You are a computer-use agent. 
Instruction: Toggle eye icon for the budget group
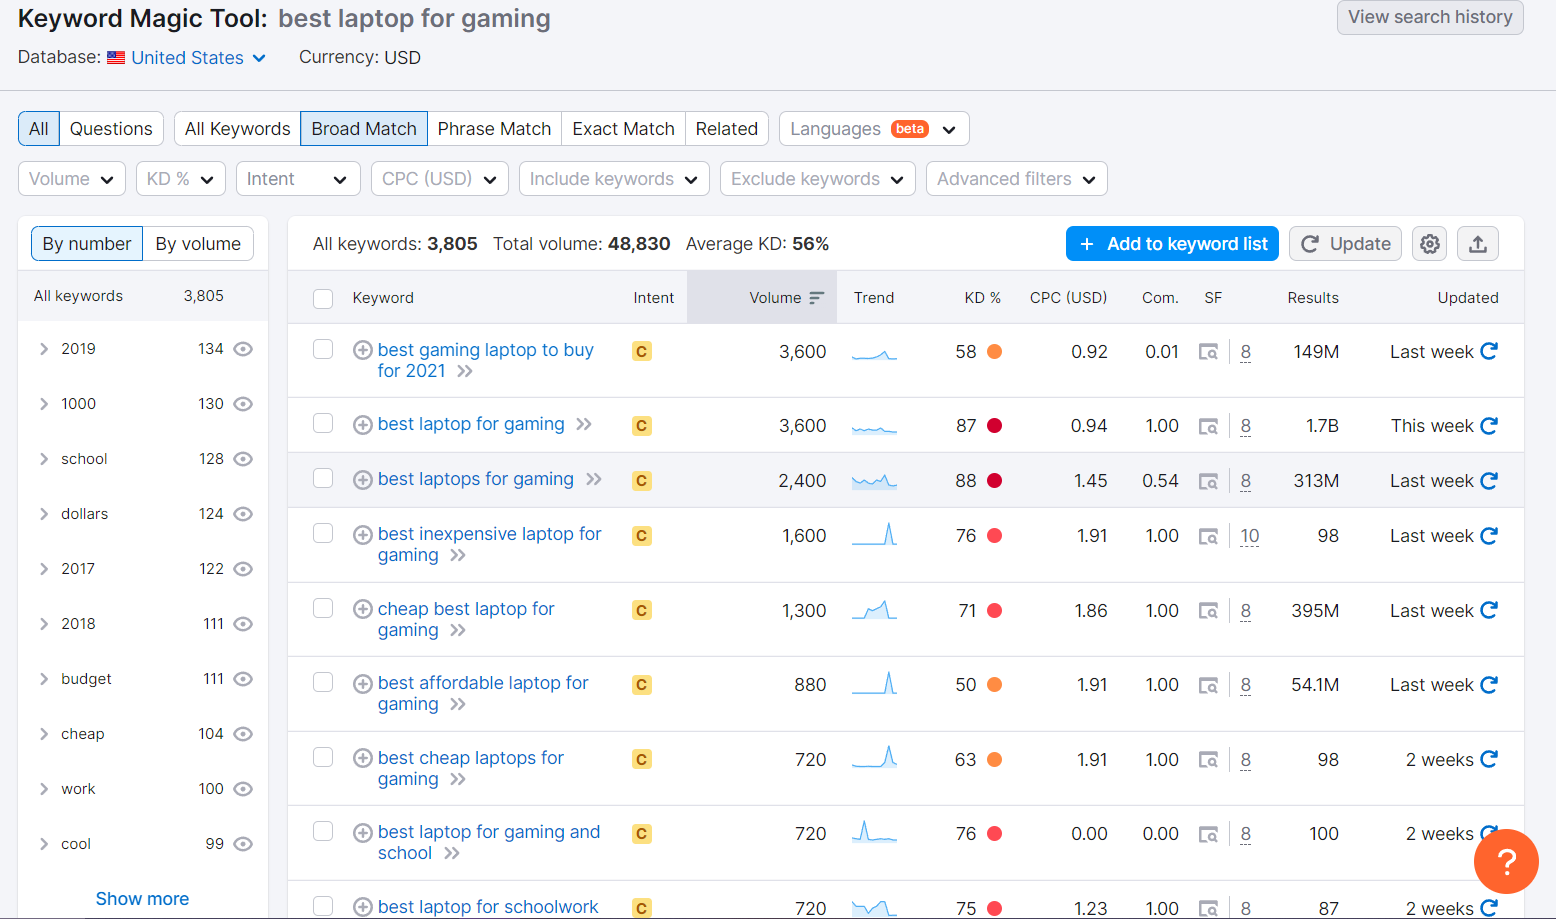tap(243, 679)
